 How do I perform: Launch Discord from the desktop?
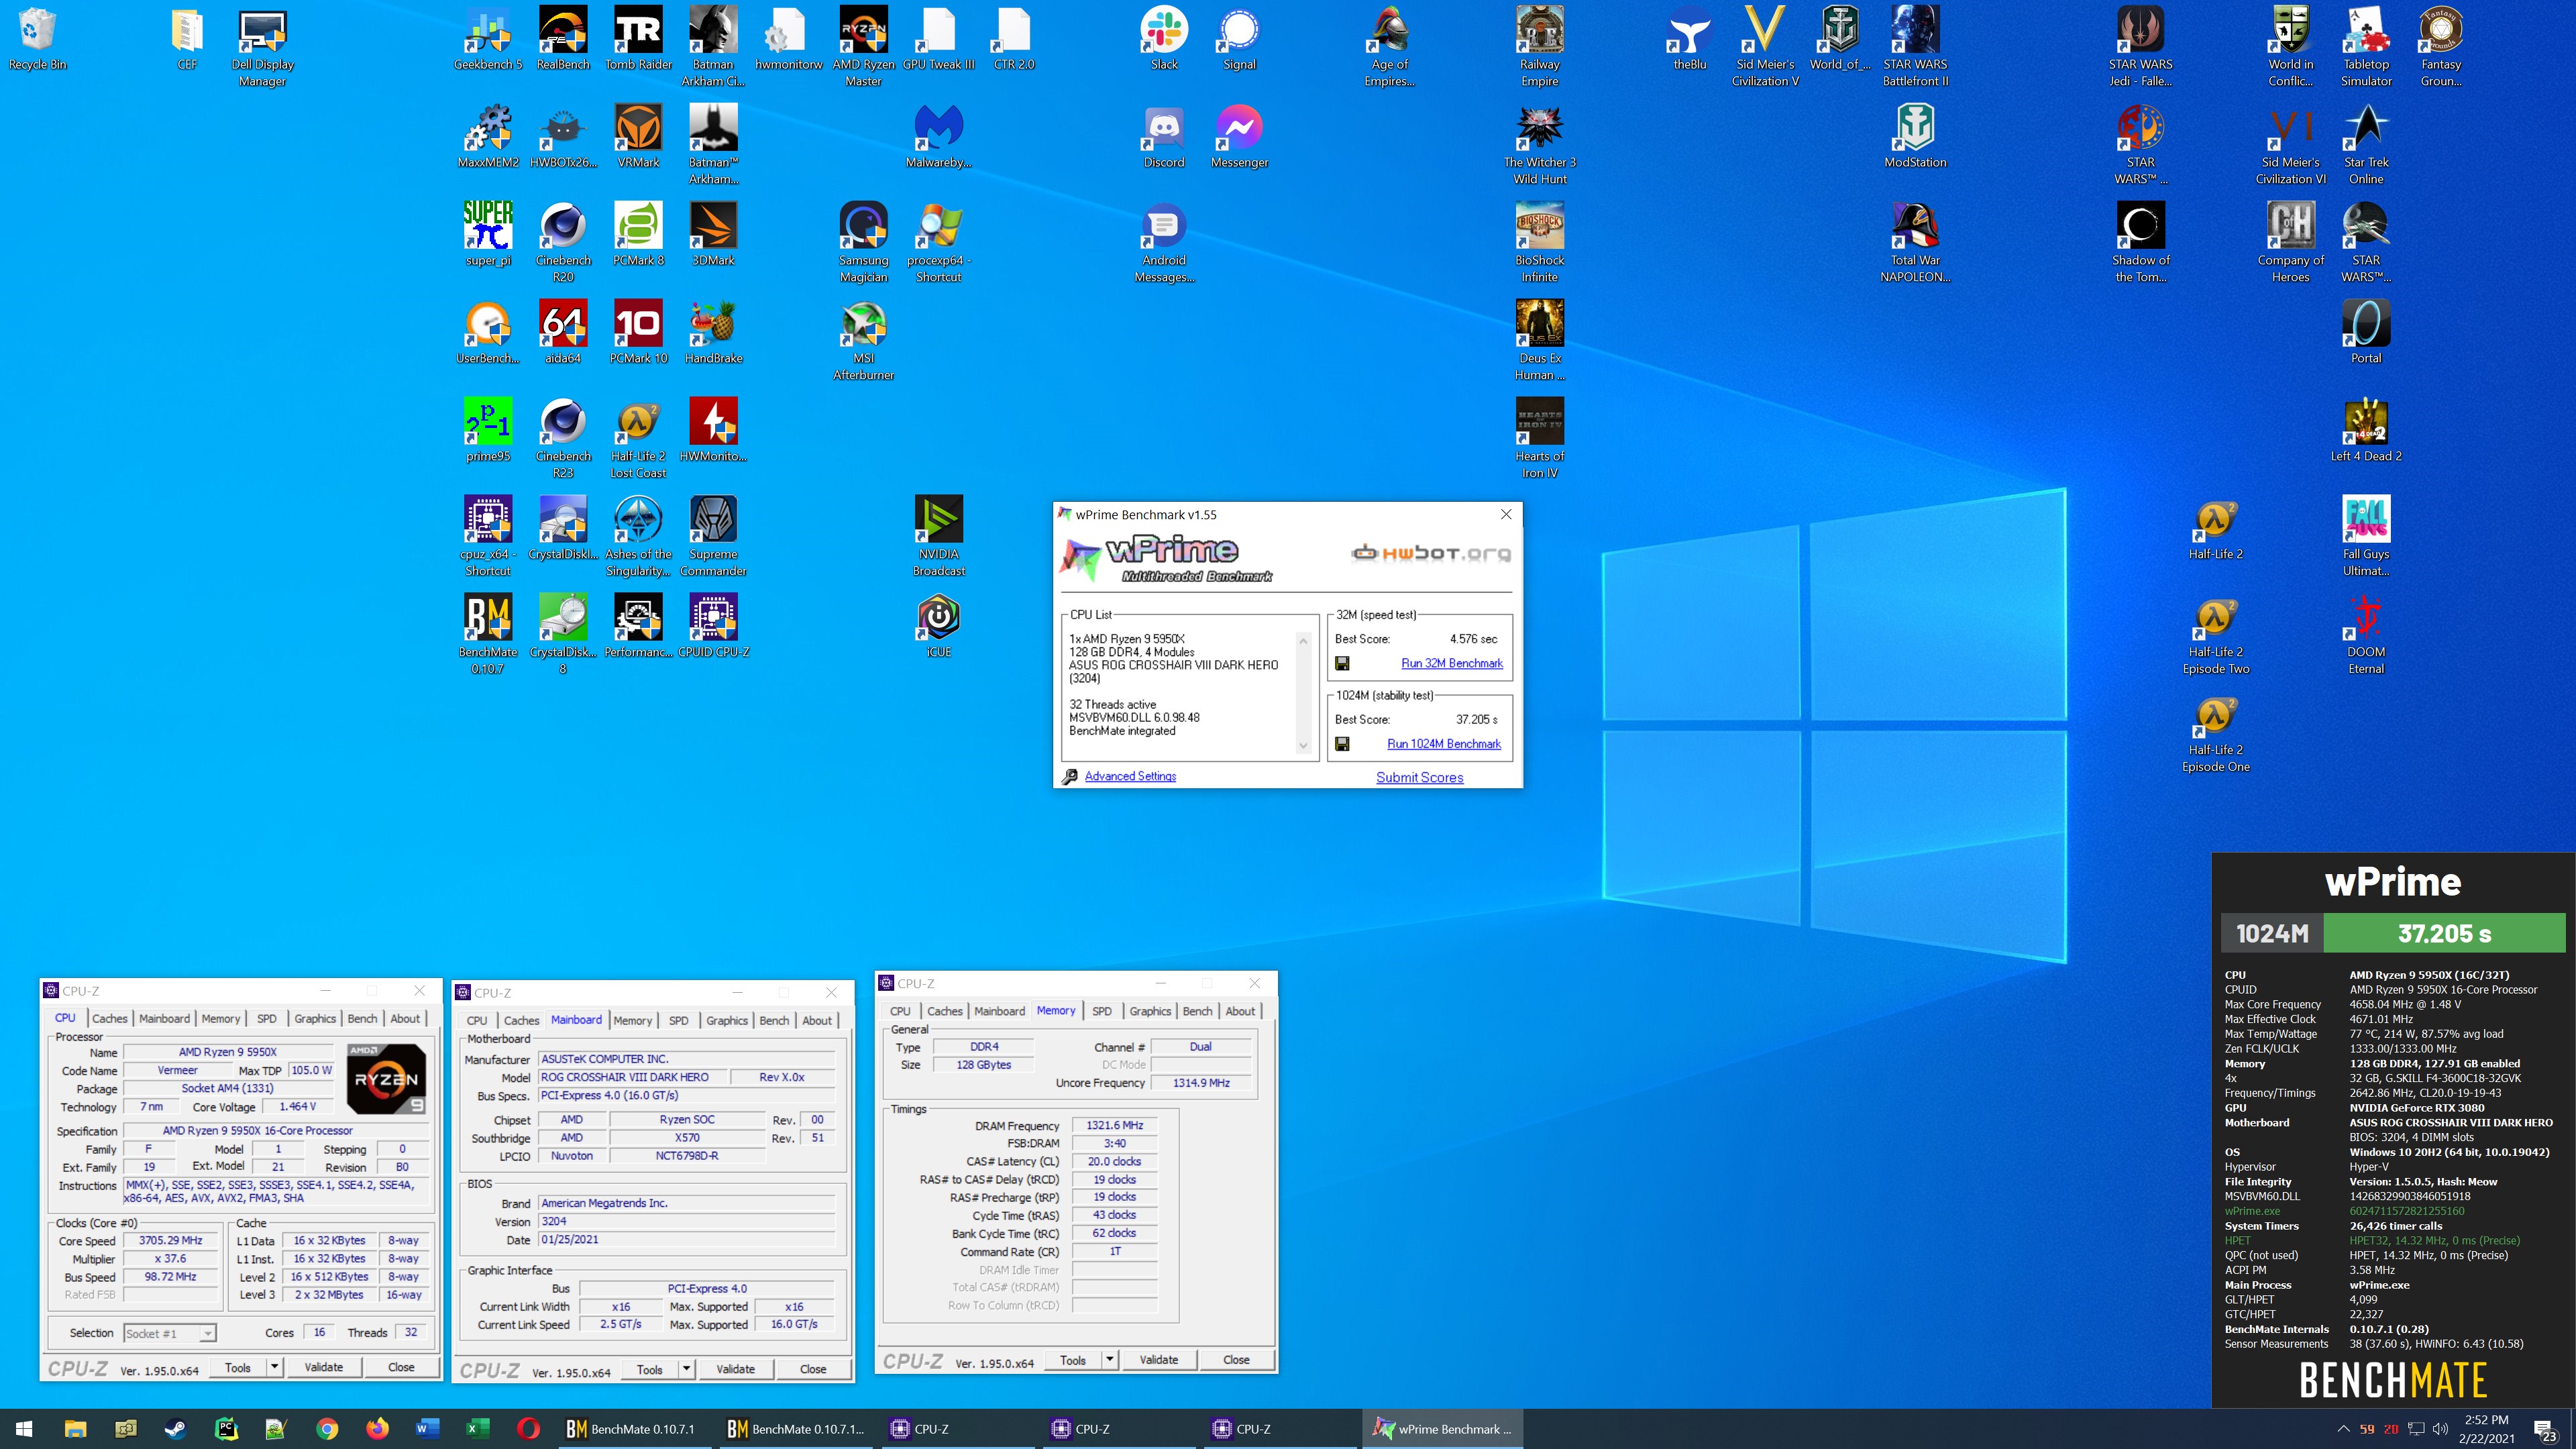pos(1164,137)
